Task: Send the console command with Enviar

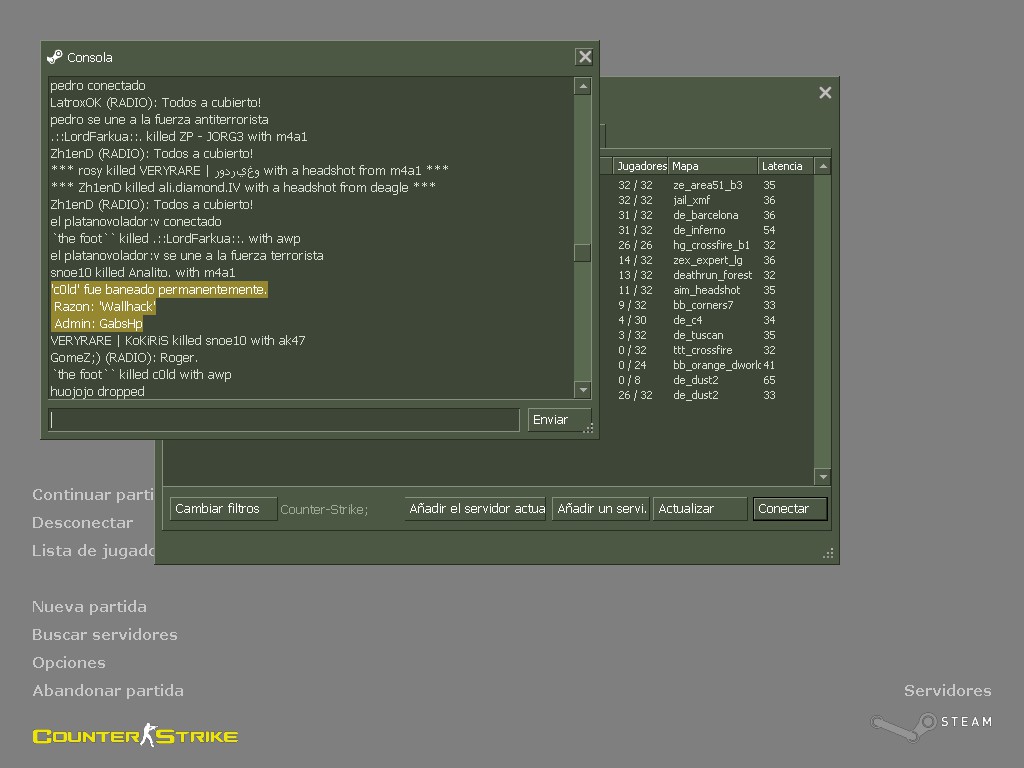Action: coord(559,420)
